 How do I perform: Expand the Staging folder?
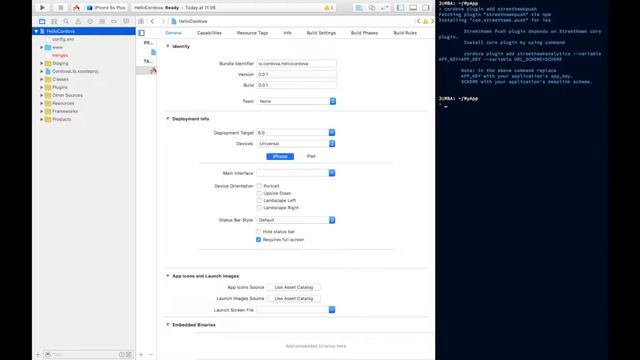[x=41, y=63]
